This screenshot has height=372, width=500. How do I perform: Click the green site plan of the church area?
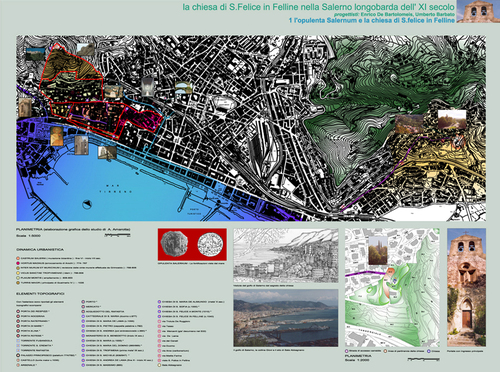pos(392,288)
